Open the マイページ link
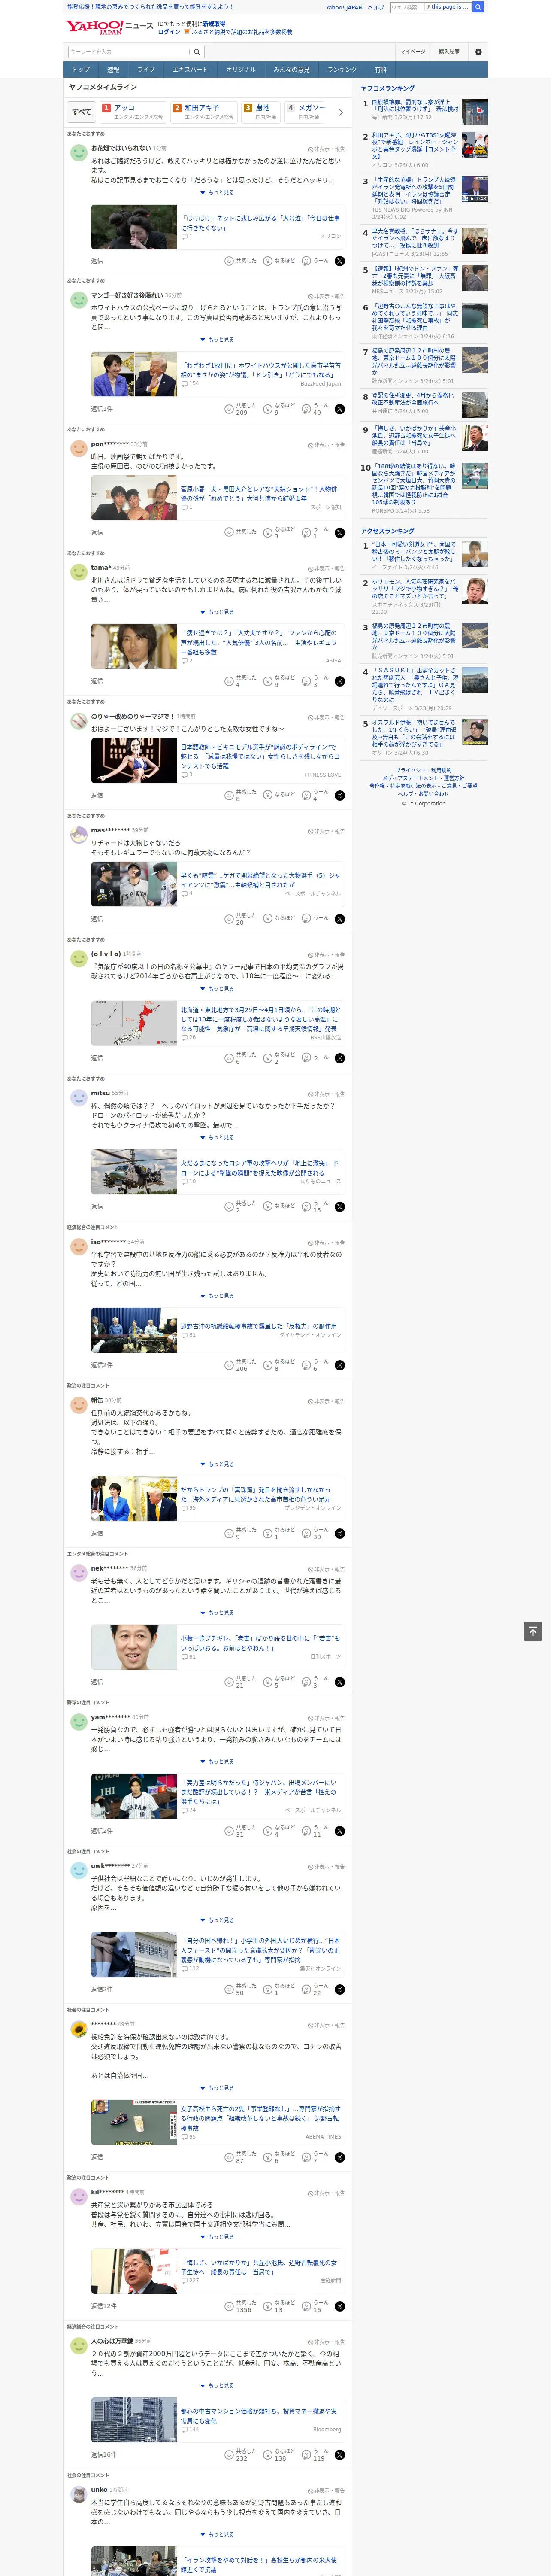Screen dimensions: 551x2576 point(413,52)
